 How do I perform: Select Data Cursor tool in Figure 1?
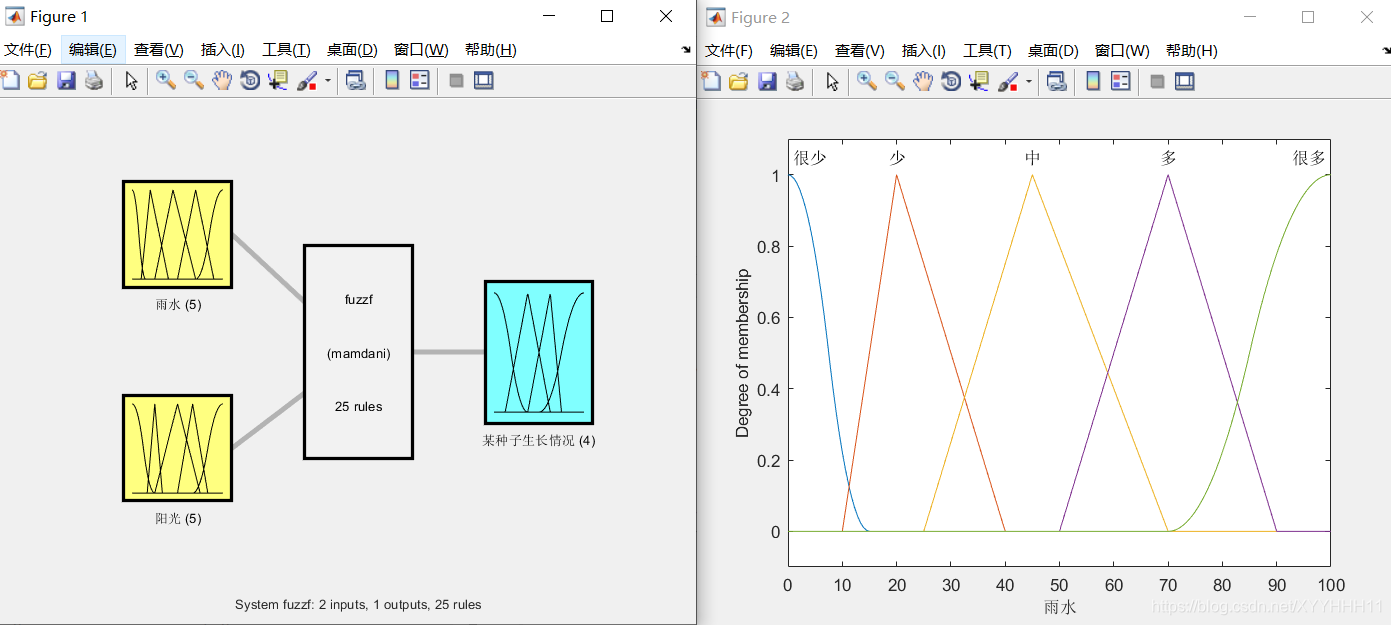click(278, 81)
